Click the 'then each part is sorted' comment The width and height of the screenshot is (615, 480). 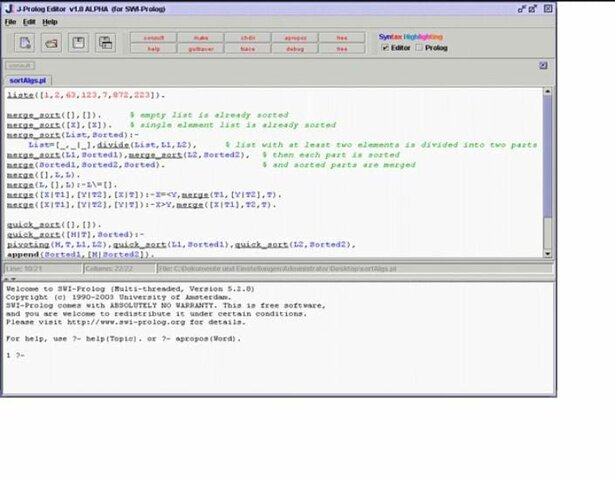[x=331, y=155]
